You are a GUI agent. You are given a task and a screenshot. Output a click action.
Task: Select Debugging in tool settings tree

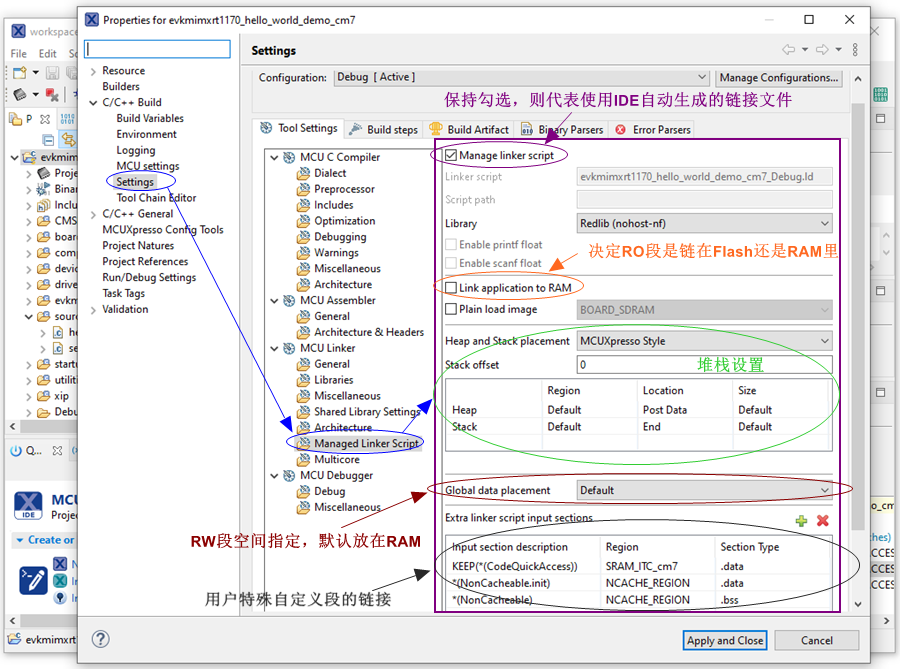(340, 237)
